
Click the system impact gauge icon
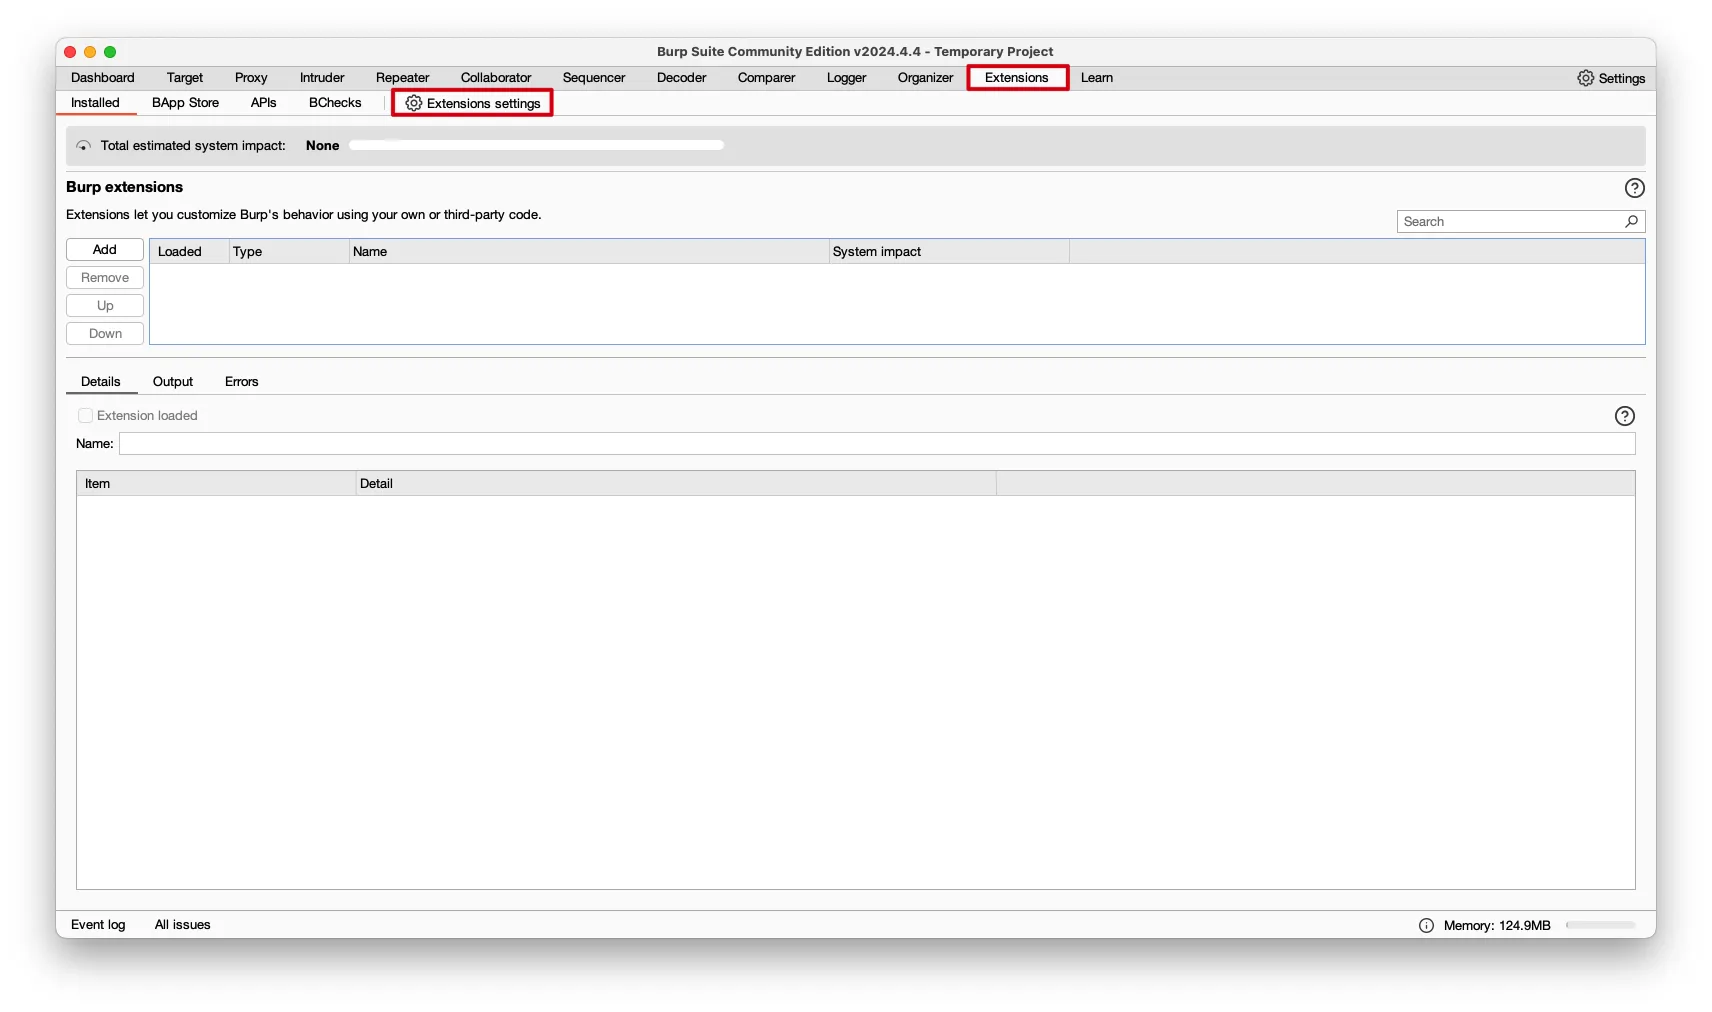84,146
